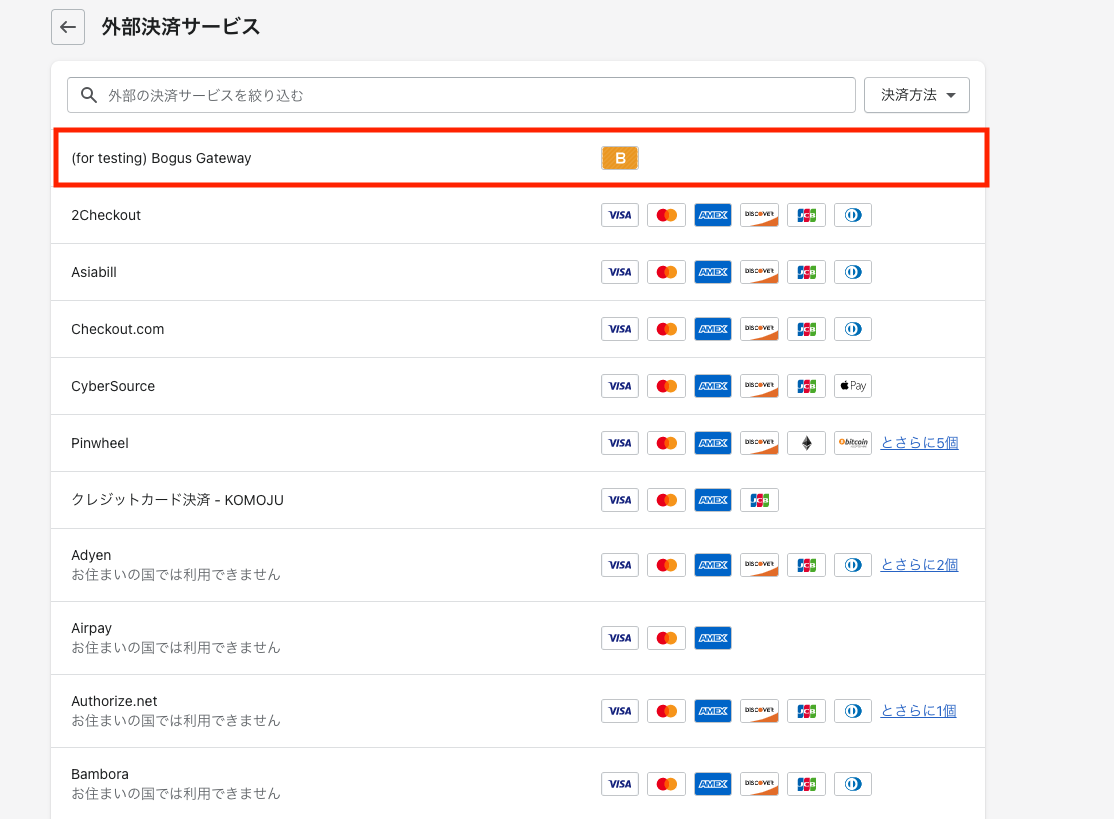The width and height of the screenshot is (1114, 819).
Task: Click the Diners Club icon in Bambora row
Action: 853,783
